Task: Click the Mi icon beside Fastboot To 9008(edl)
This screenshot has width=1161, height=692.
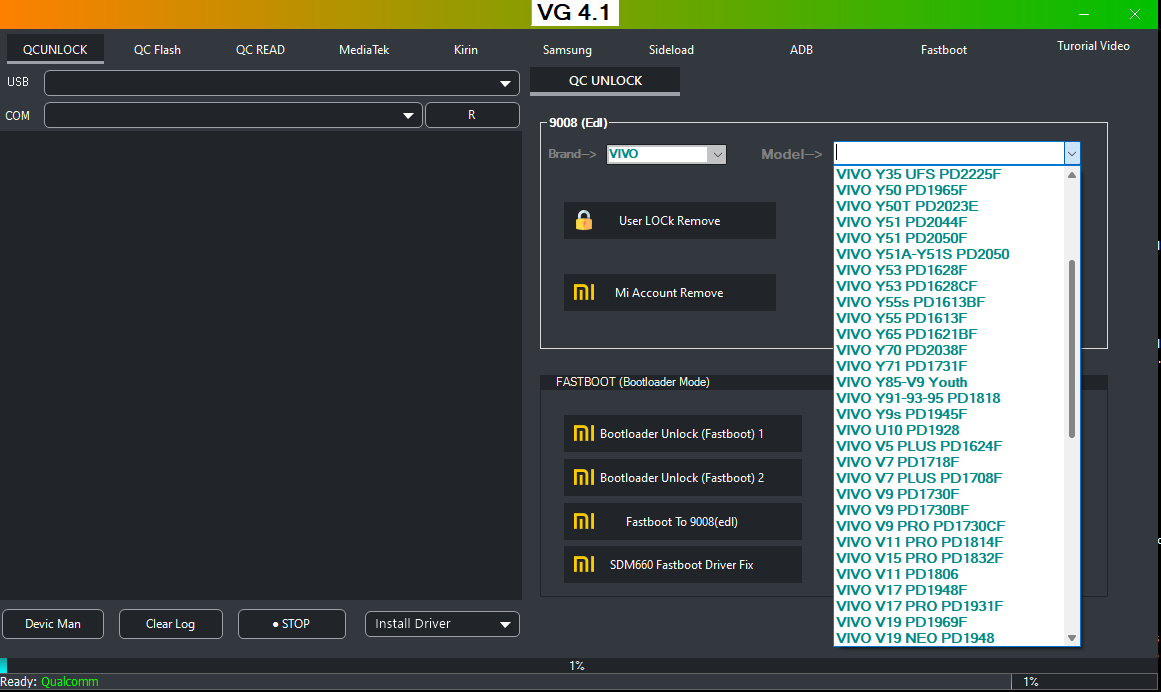Action: click(586, 521)
